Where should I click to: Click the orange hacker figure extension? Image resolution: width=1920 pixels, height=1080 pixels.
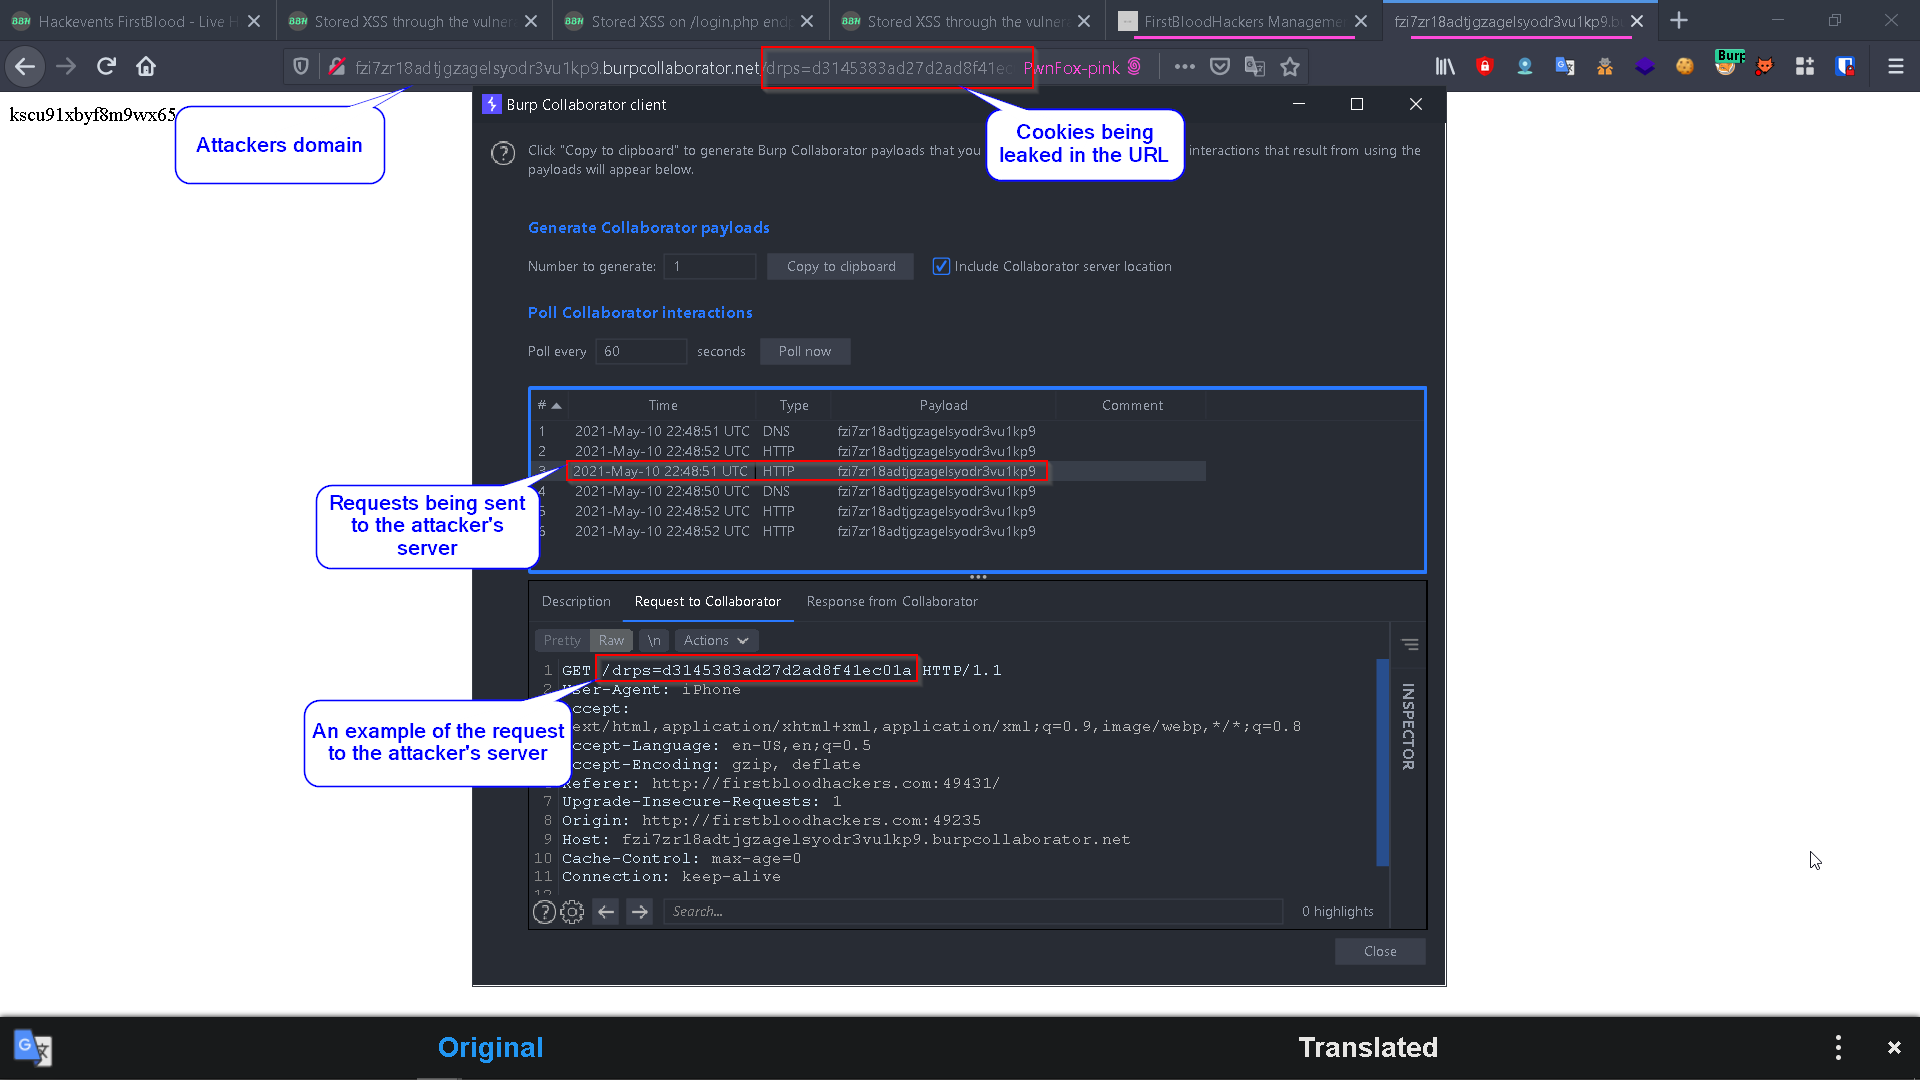tap(1605, 67)
